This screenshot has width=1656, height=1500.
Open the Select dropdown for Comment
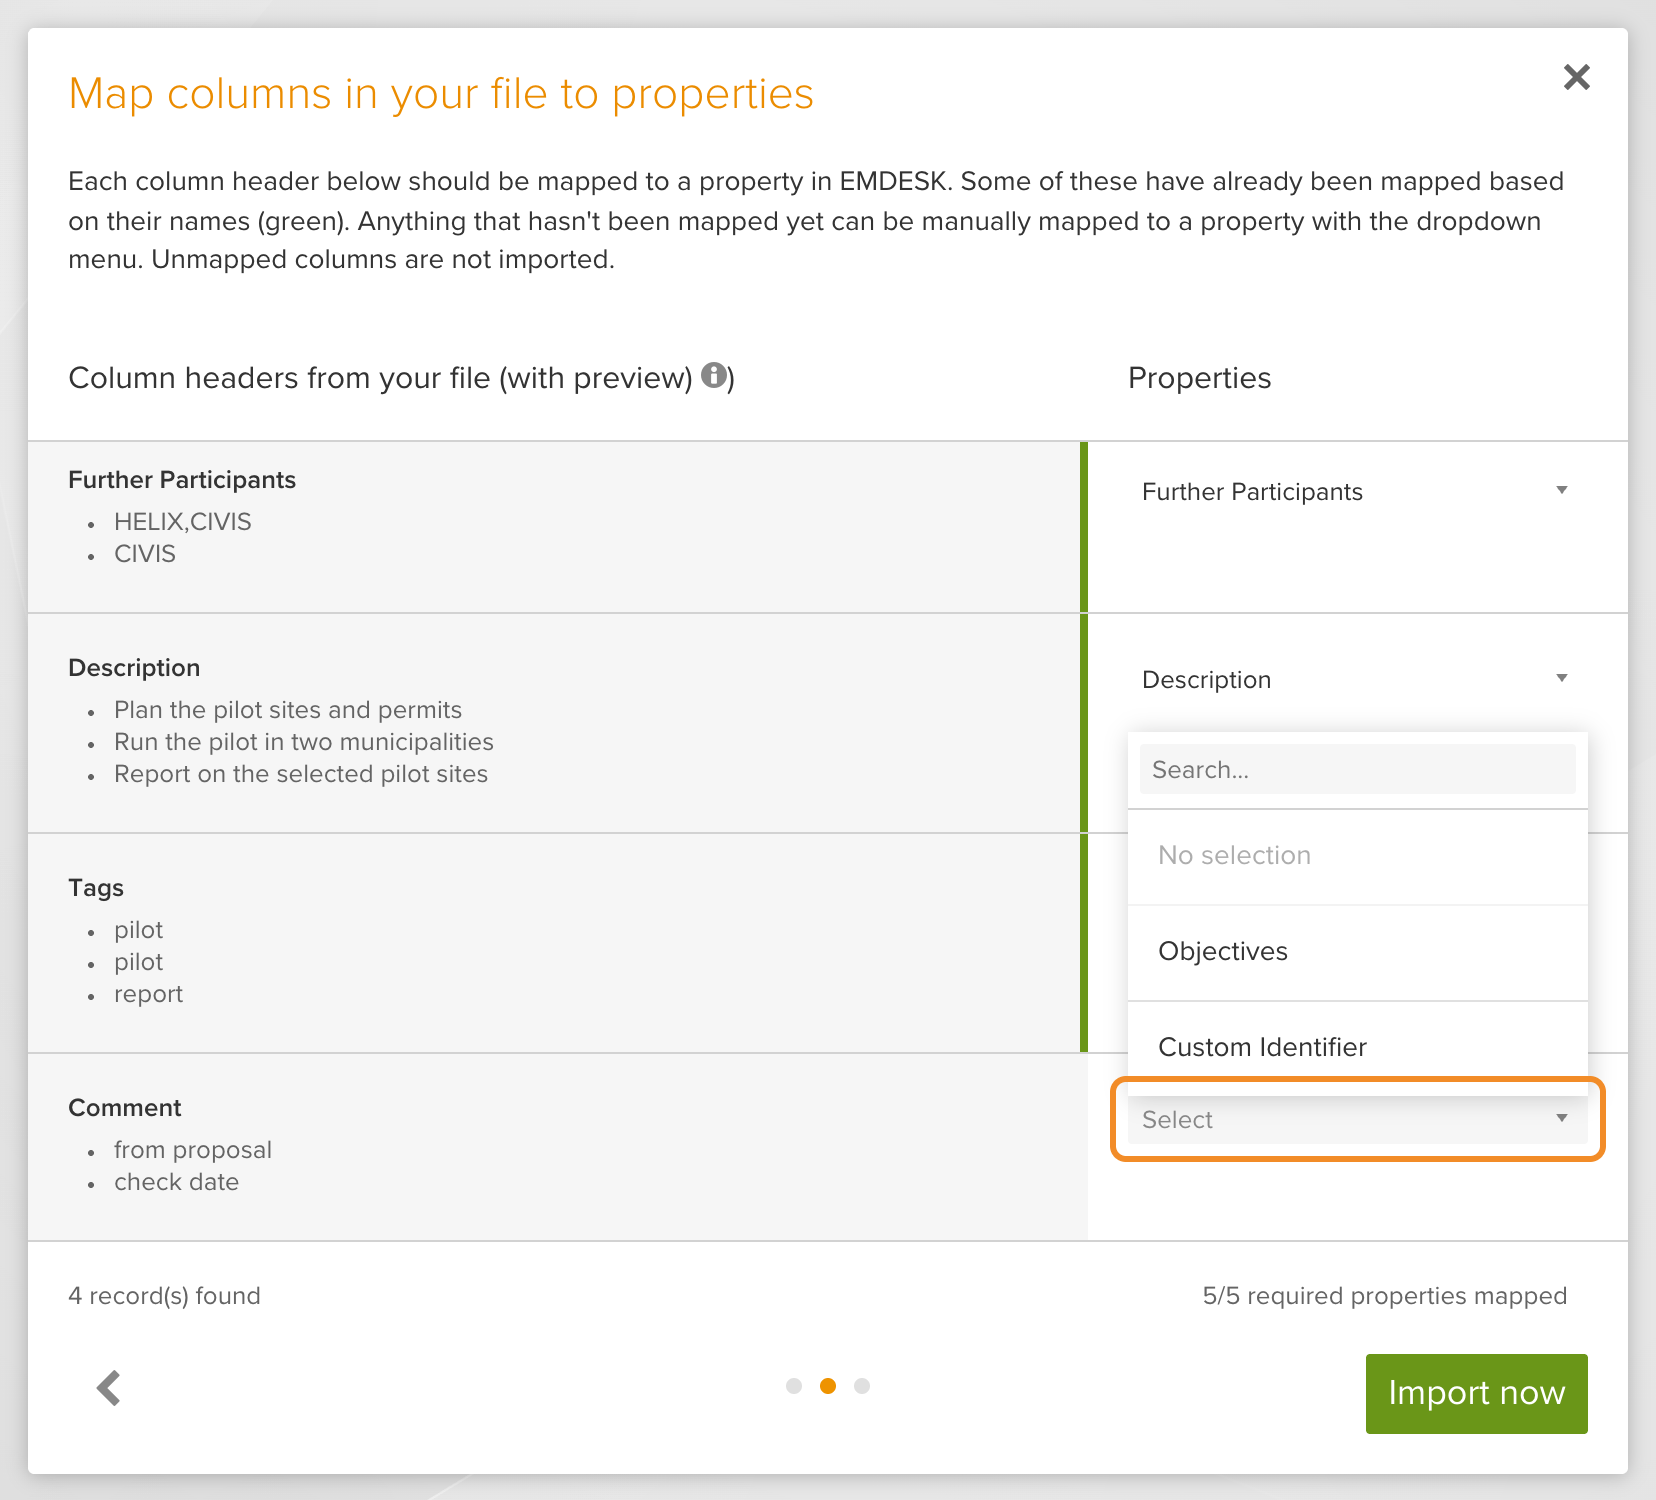tap(1357, 1119)
